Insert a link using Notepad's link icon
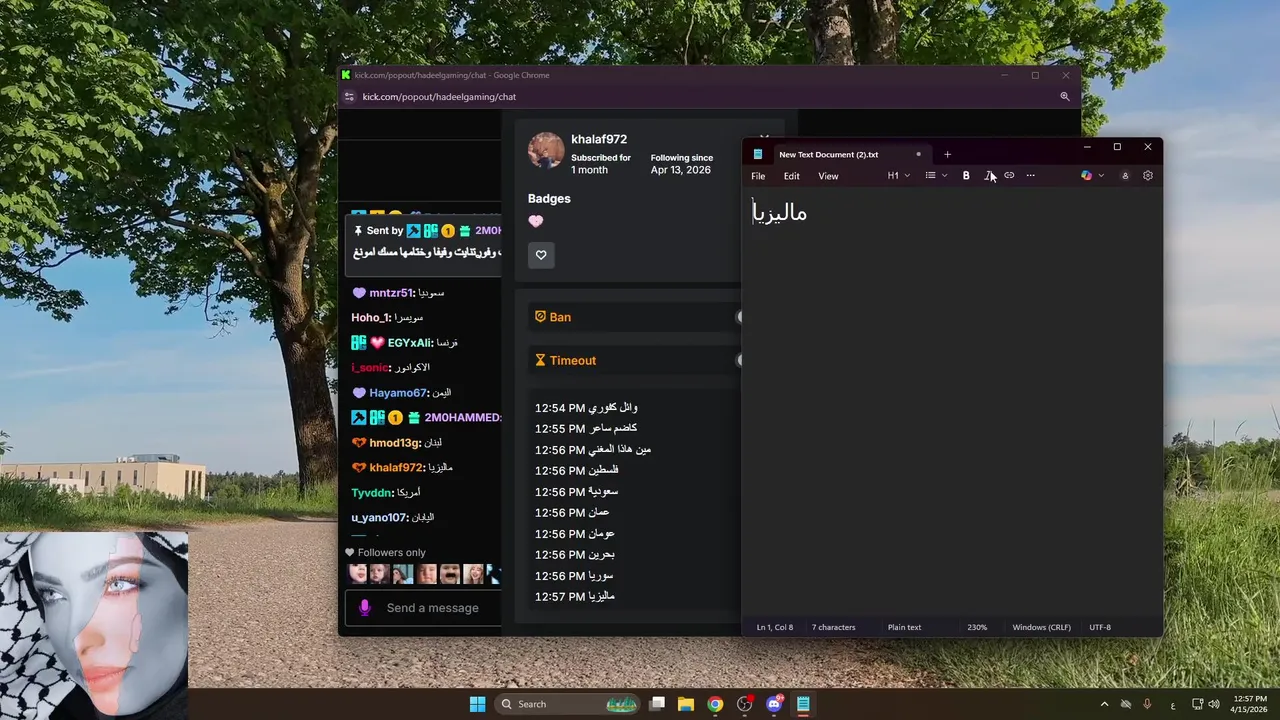The height and width of the screenshot is (720, 1280). [x=1009, y=176]
